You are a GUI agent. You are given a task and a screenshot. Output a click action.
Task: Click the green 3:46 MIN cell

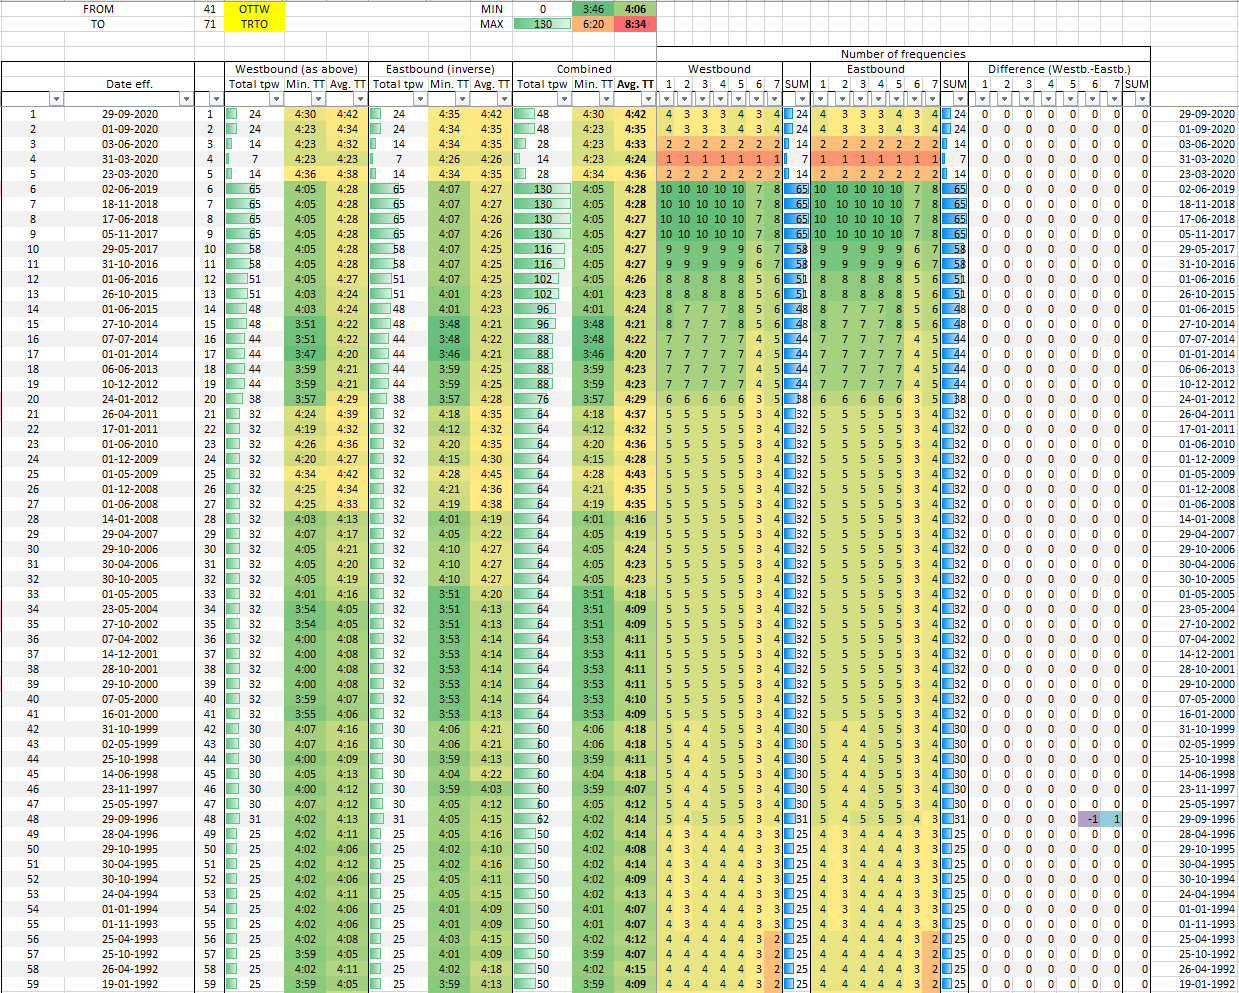(x=593, y=9)
